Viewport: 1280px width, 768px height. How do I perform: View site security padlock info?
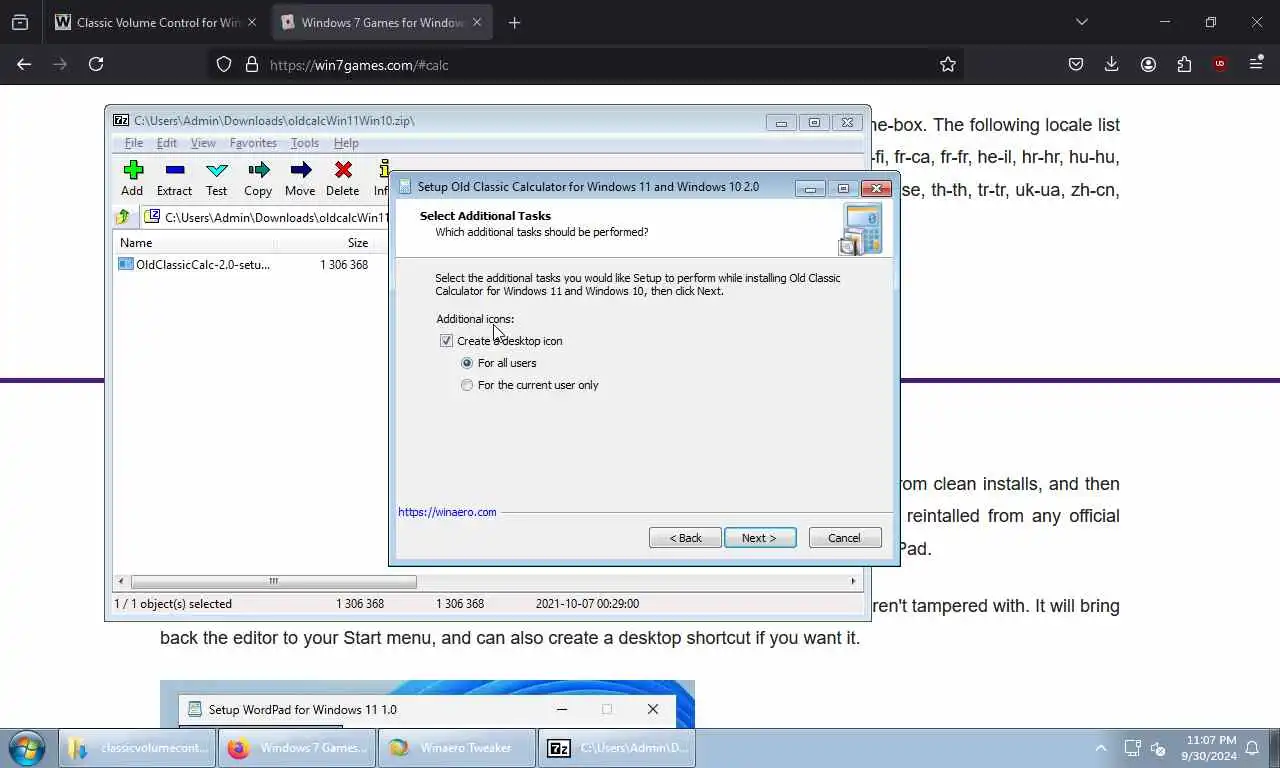(x=252, y=64)
